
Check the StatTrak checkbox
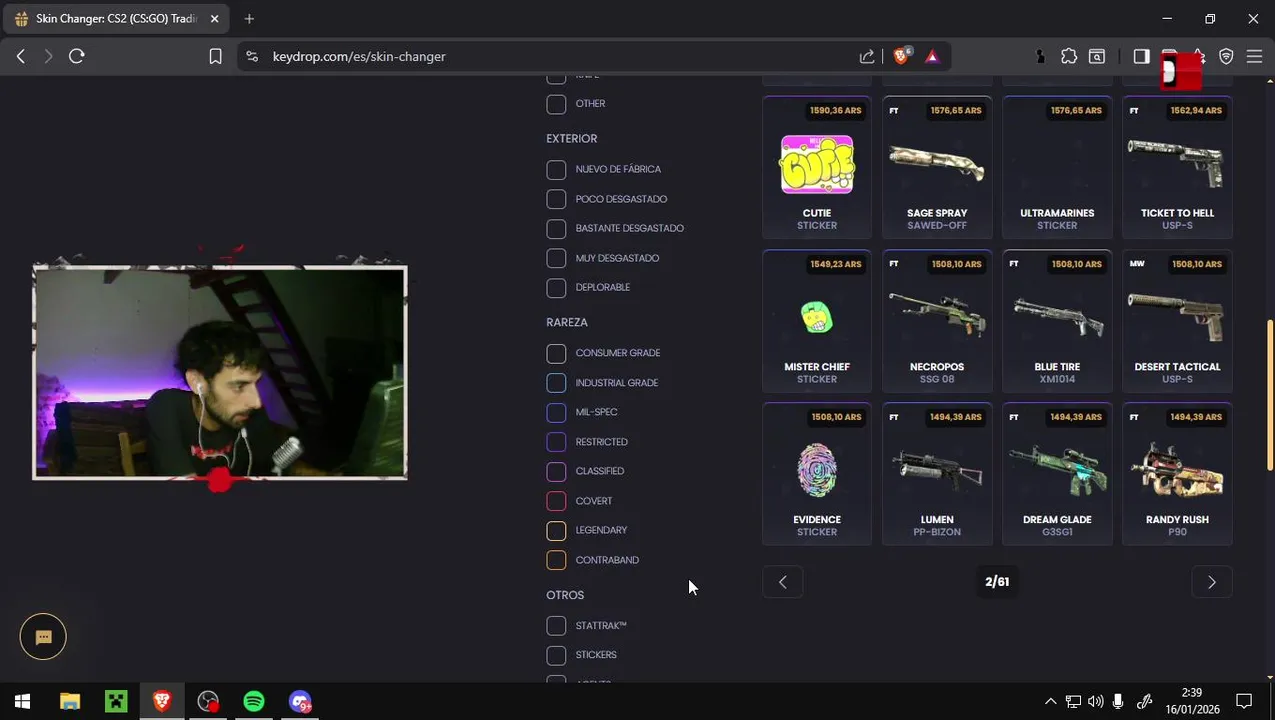pyautogui.click(x=556, y=626)
